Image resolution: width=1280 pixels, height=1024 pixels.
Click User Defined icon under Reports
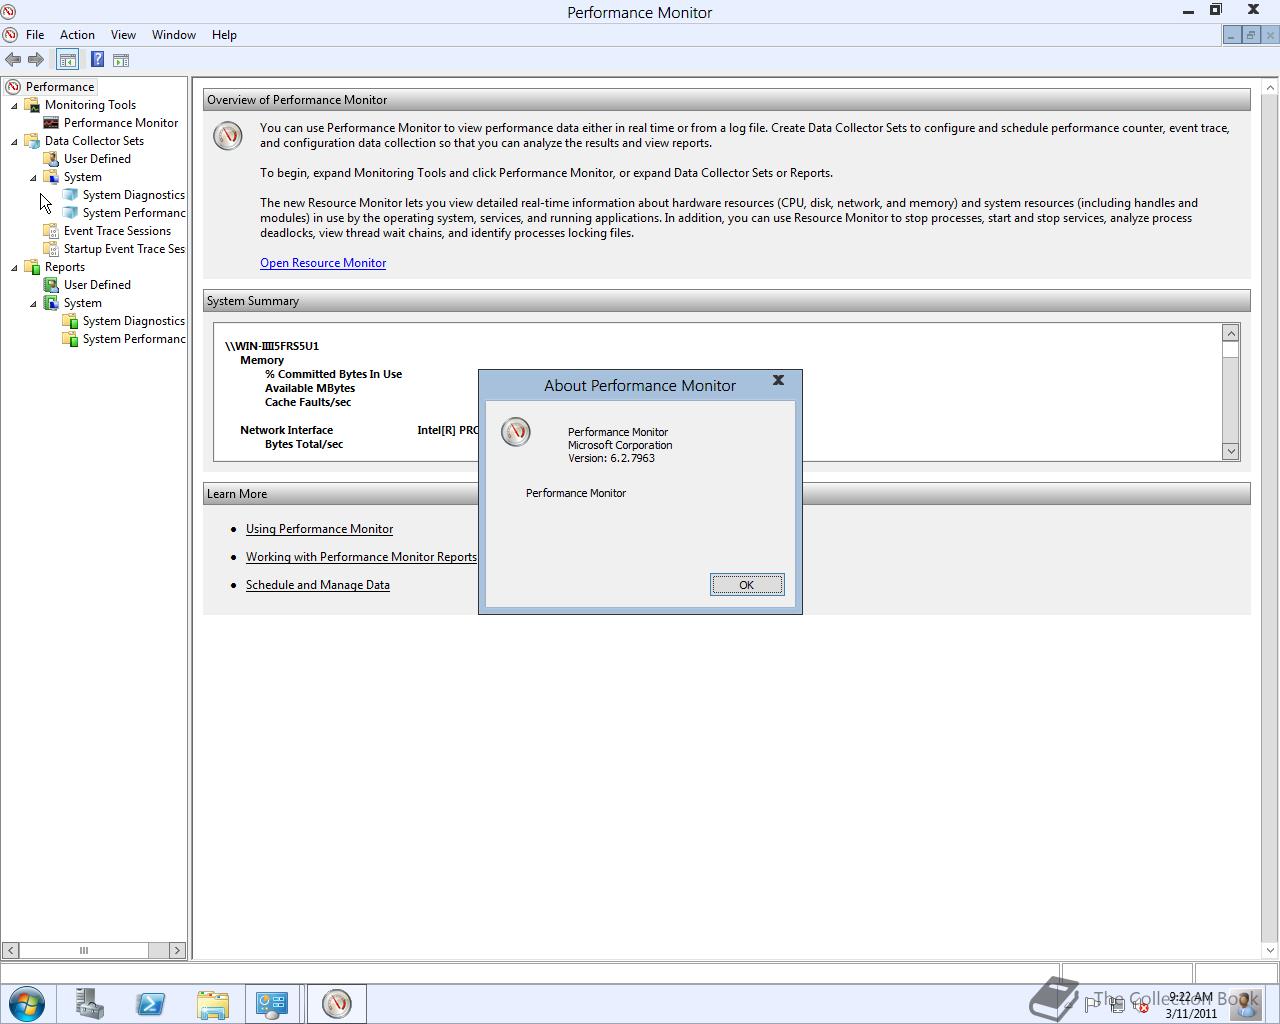(51, 285)
